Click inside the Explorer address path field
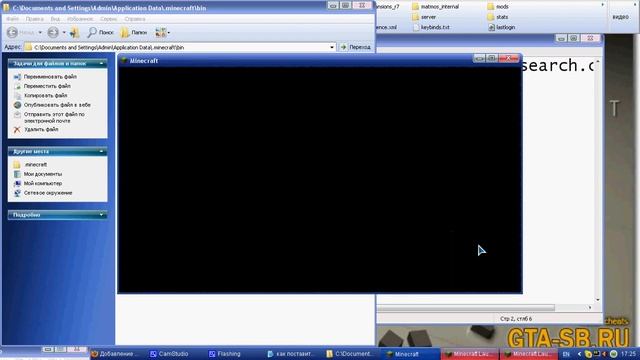Screen dimensions: 640x360 click(x=180, y=47)
